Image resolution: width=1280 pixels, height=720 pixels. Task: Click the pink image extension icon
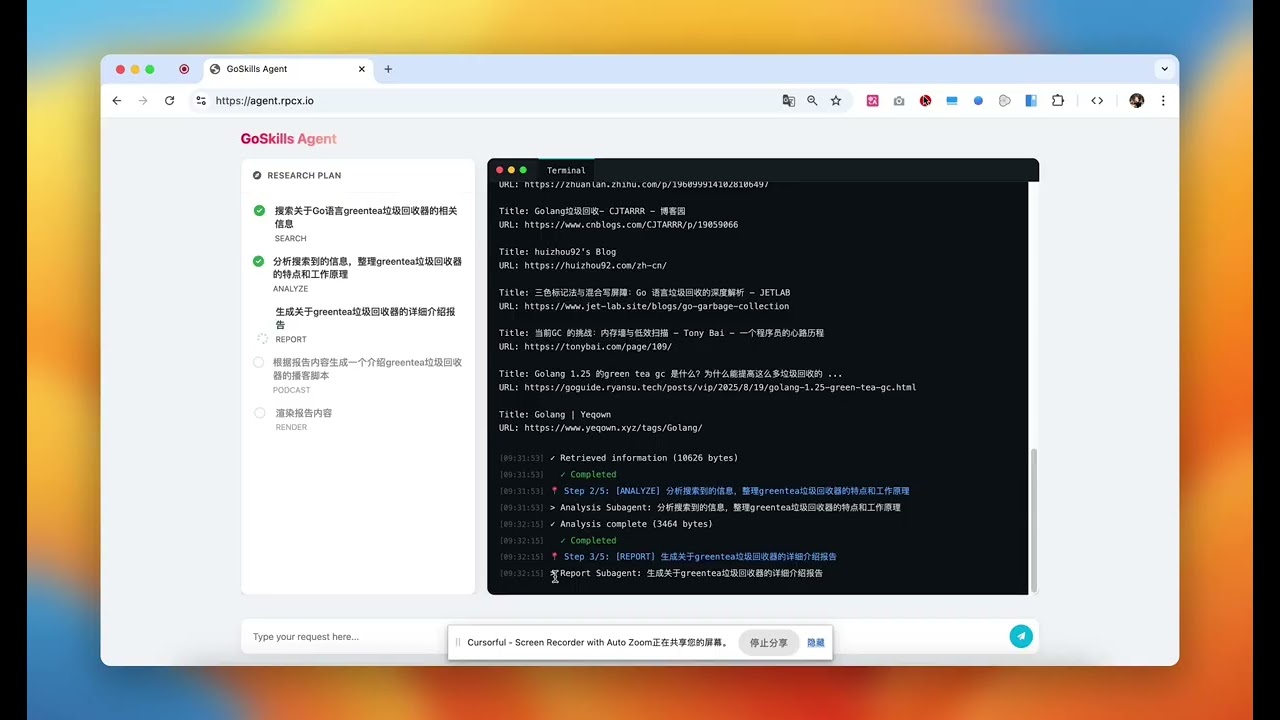[872, 101]
